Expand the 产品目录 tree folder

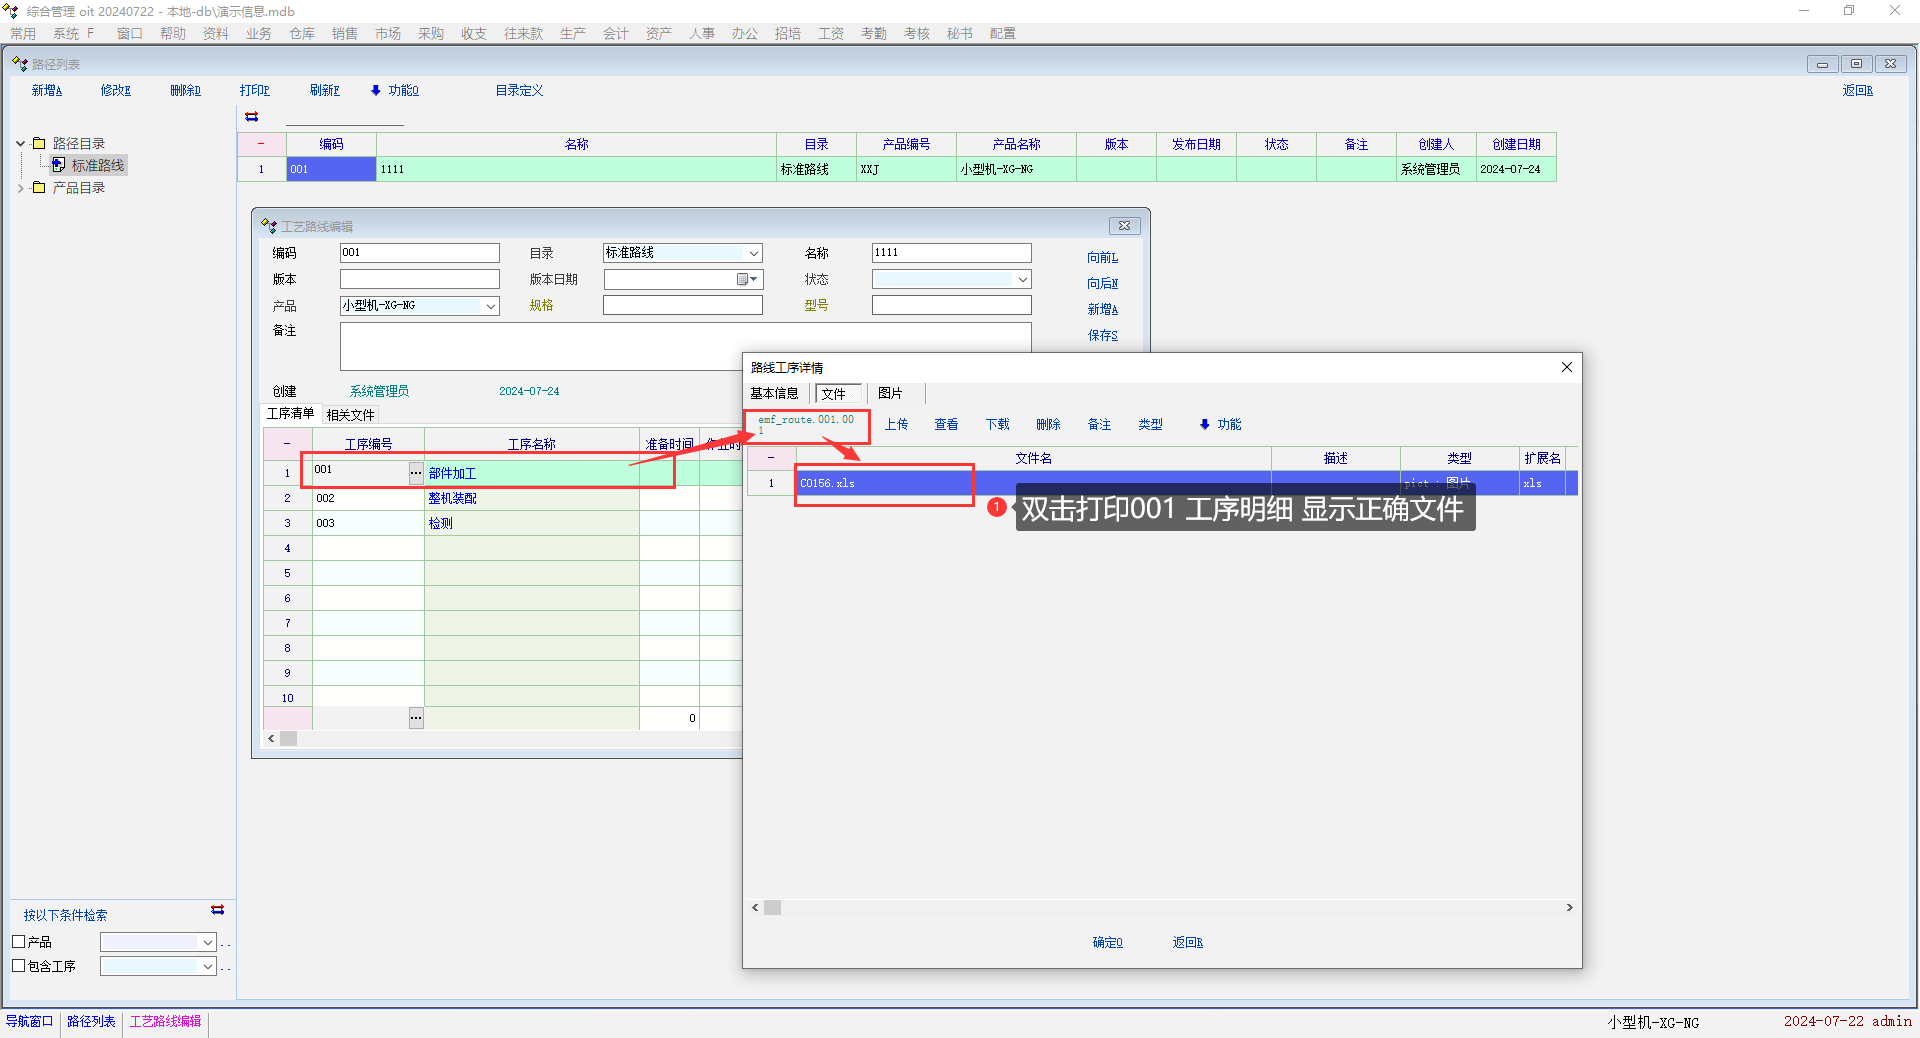(21, 188)
